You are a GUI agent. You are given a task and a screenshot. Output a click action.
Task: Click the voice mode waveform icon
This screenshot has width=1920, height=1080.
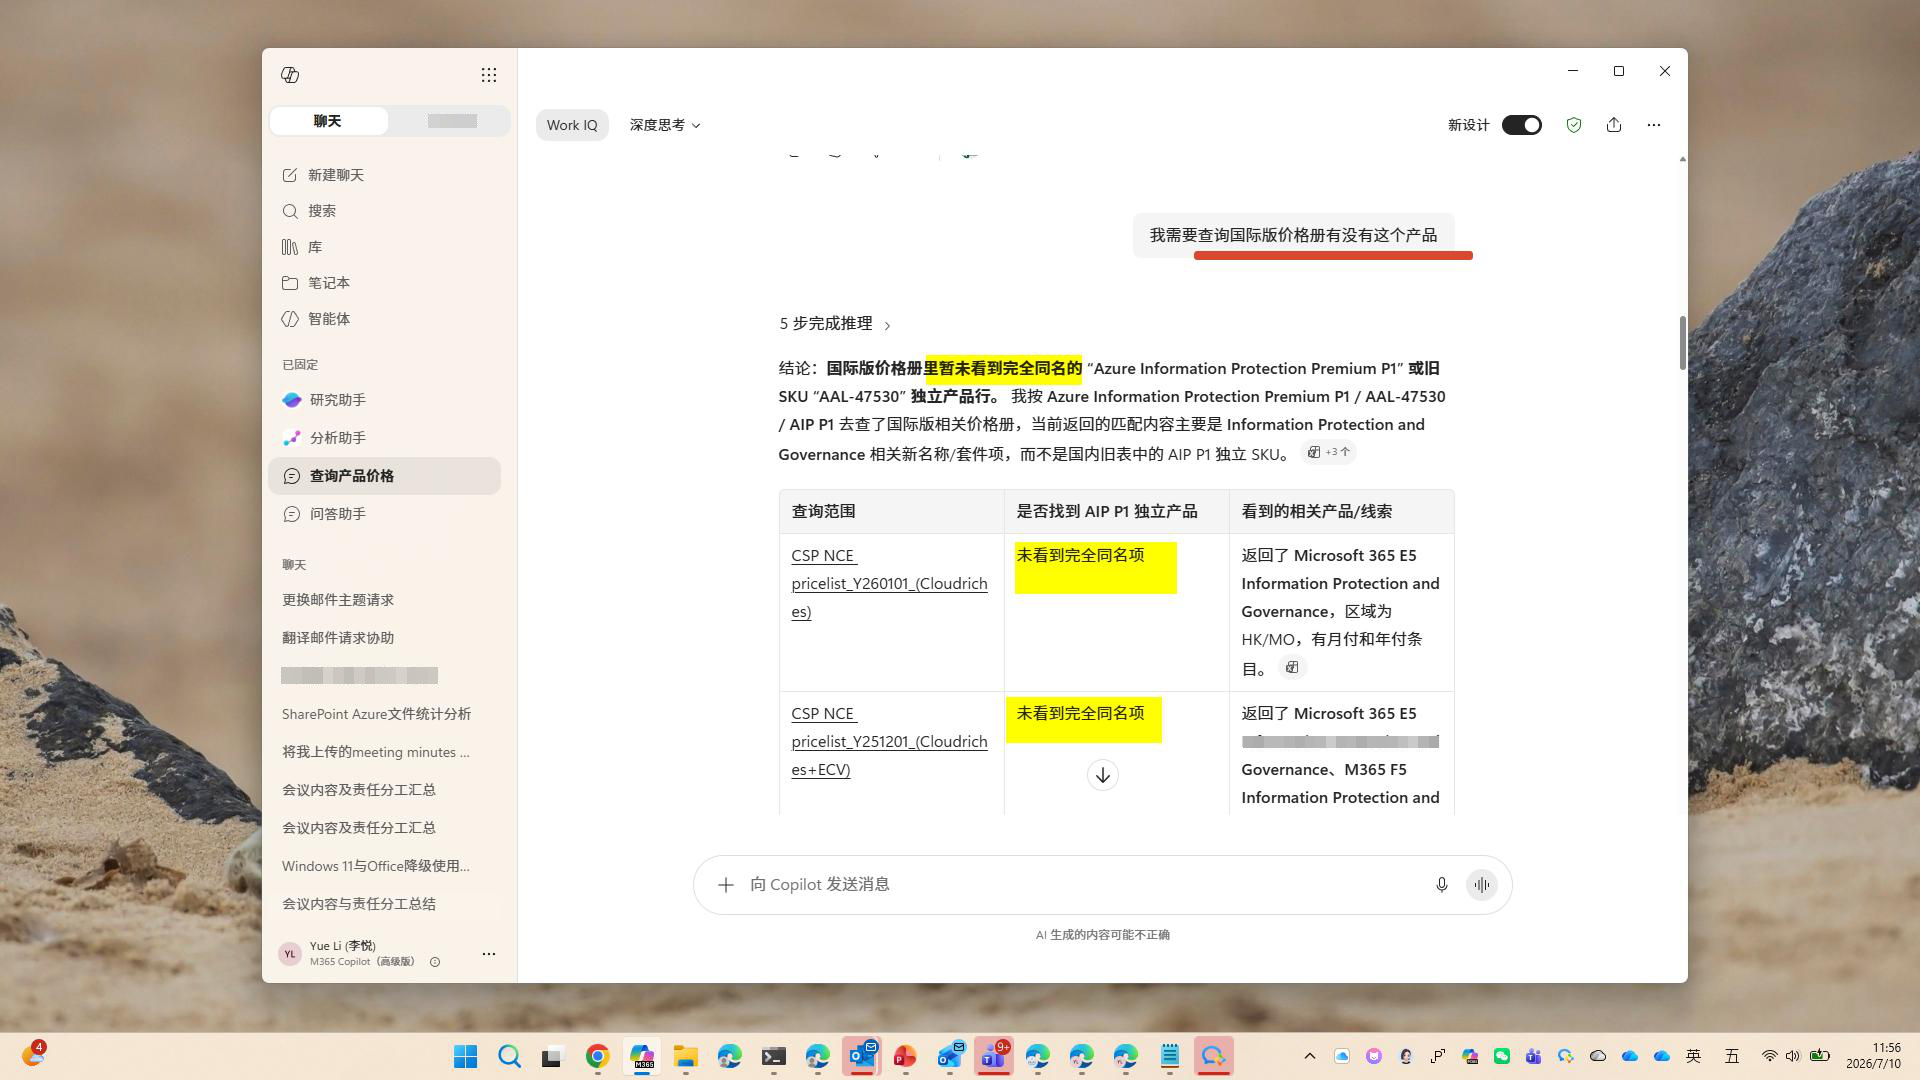coord(1481,885)
